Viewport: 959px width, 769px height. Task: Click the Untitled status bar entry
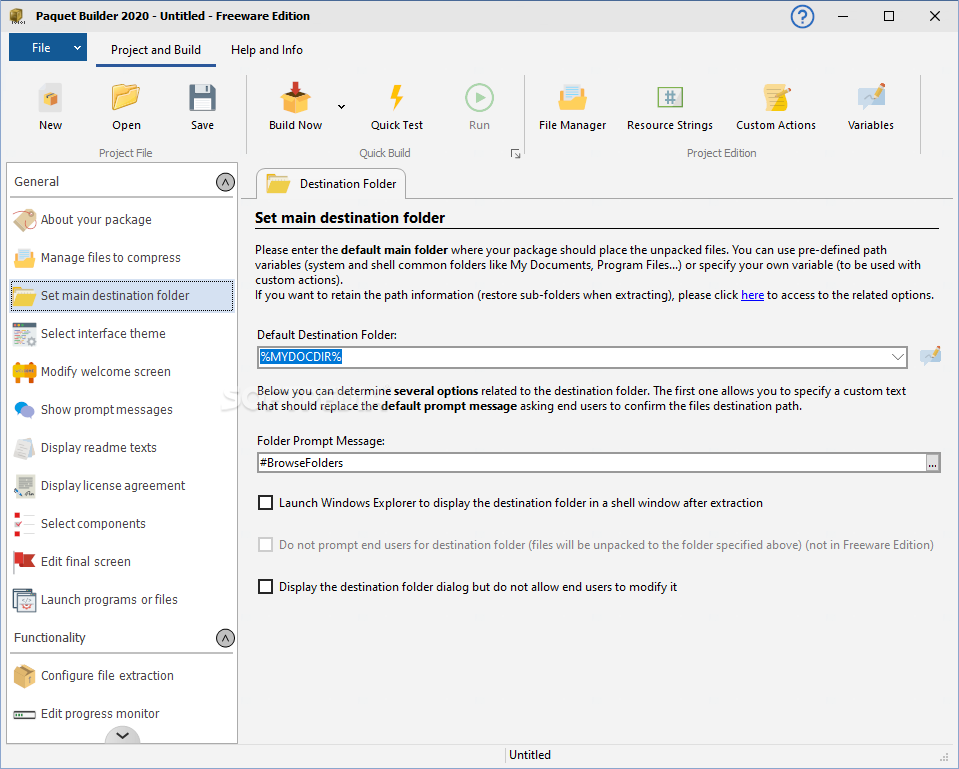pyautogui.click(x=530, y=755)
